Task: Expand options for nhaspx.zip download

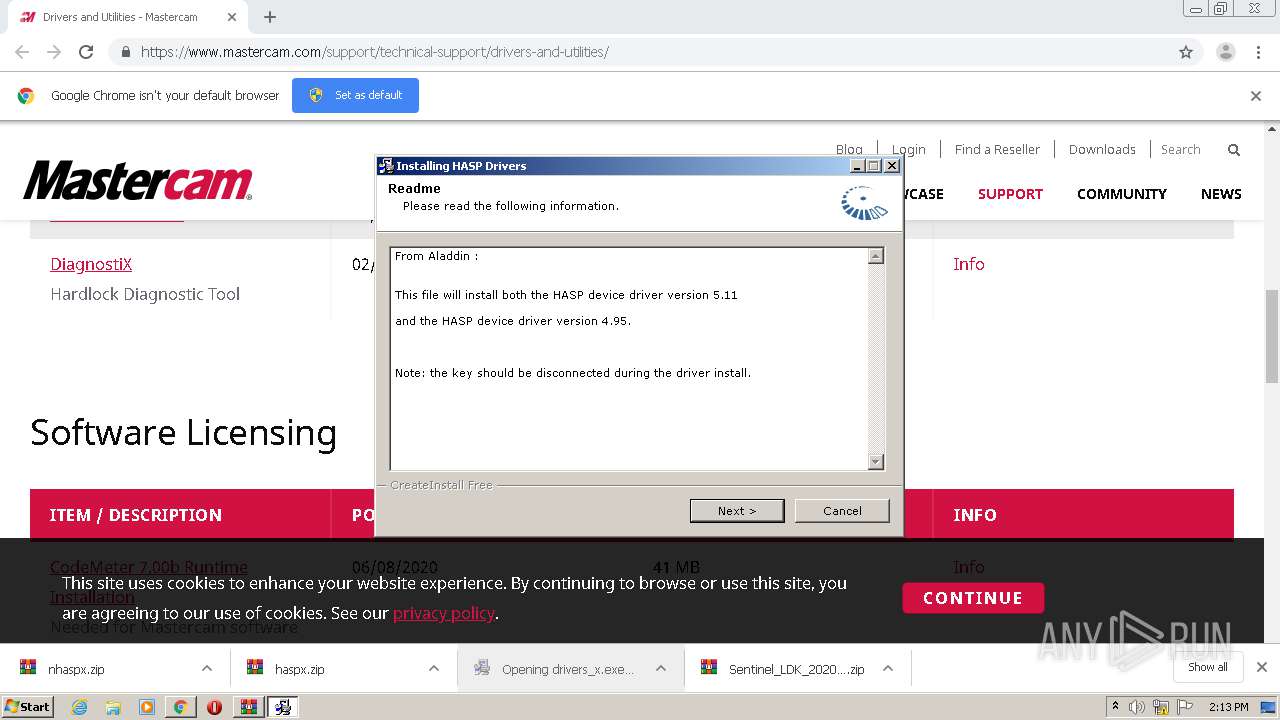Action: click(206, 669)
